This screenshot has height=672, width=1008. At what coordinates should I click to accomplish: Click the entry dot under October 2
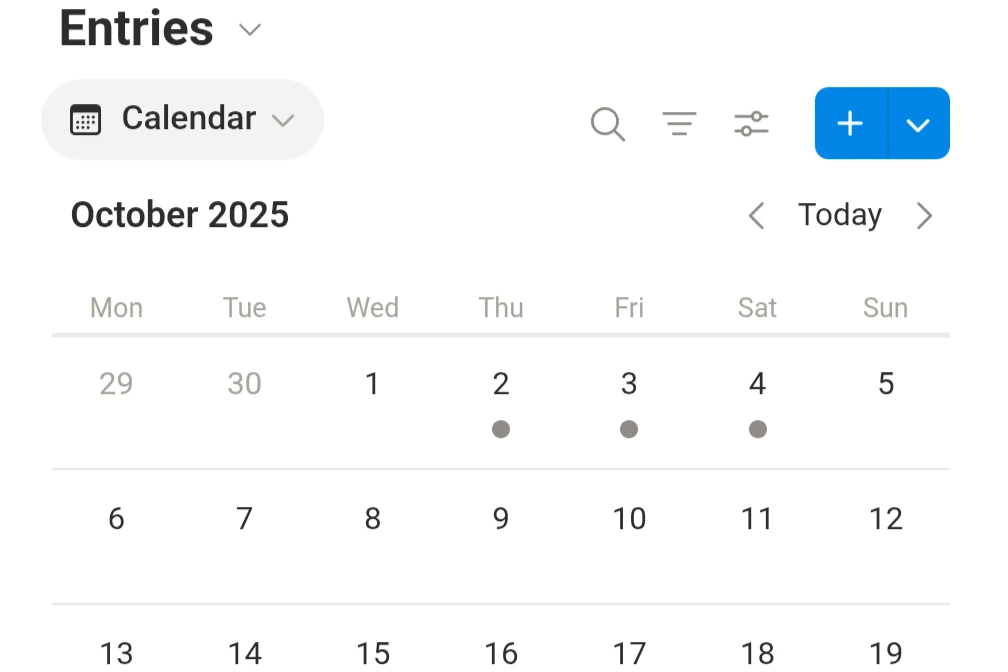[501, 430]
